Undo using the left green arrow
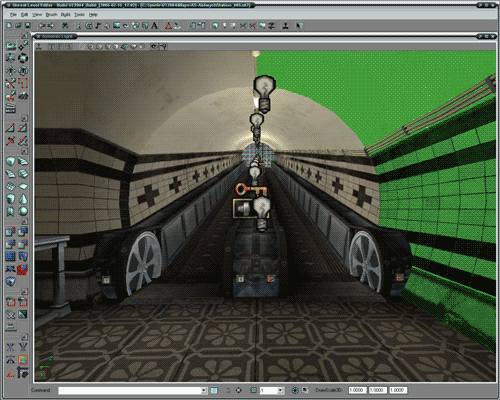The width and height of the screenshot is (500, 400). [x=42, y=25]
